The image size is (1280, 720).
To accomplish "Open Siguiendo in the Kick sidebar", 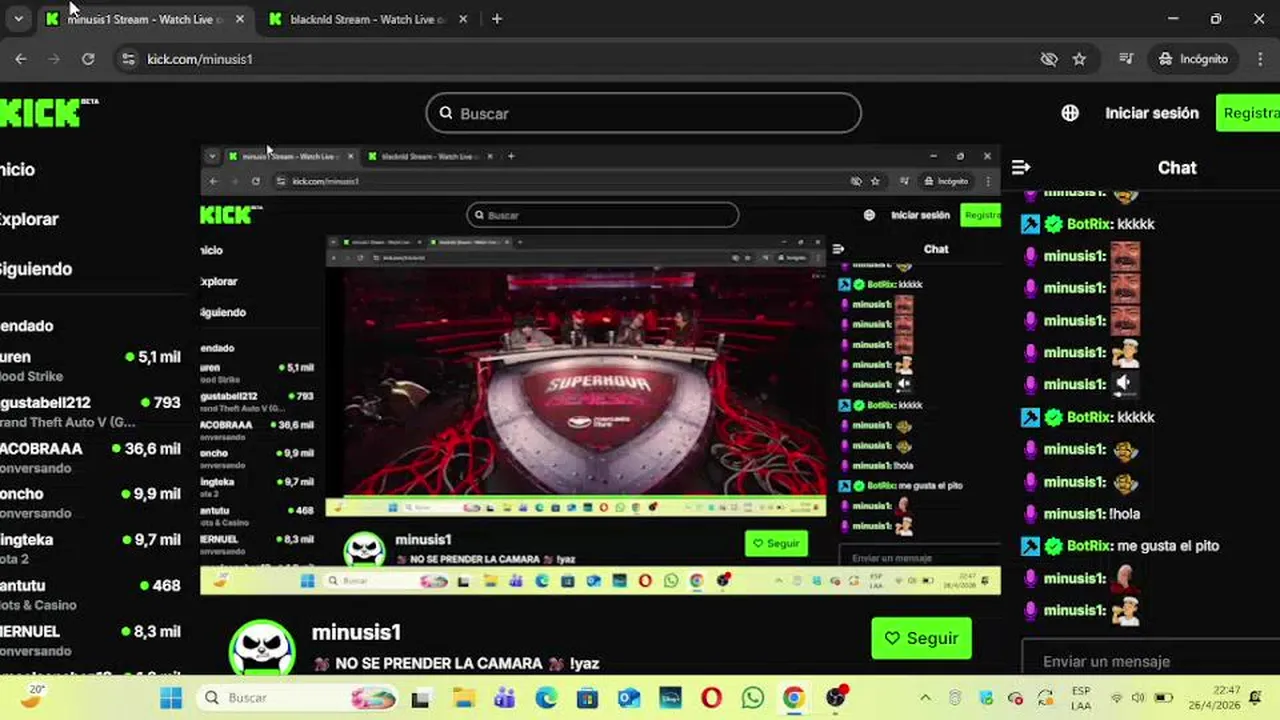I will pyautogui.click(x=36, y=268).
